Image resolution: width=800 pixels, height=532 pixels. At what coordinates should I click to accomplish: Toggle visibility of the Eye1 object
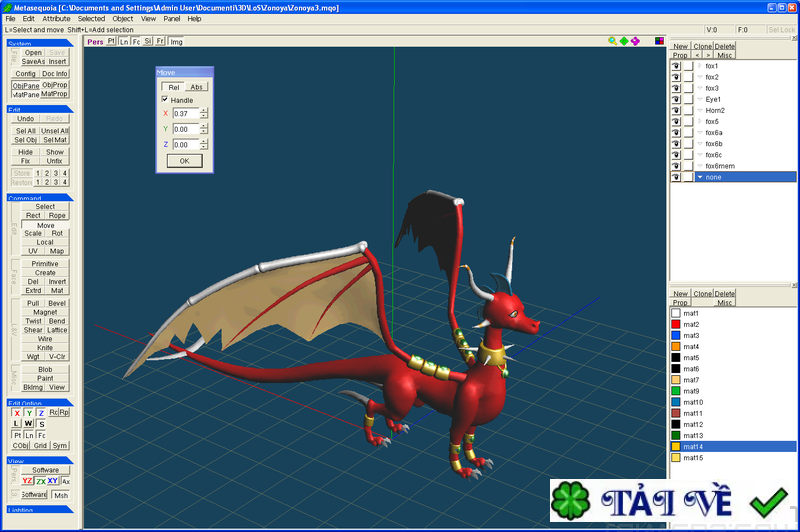coord(675,99)
